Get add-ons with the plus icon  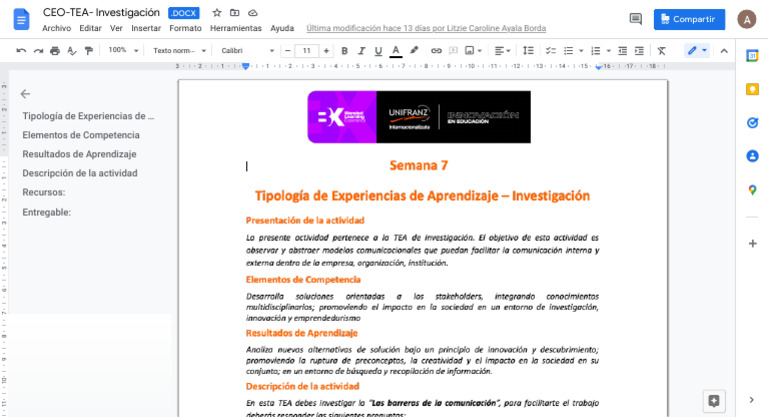click(x=752, y=244)
